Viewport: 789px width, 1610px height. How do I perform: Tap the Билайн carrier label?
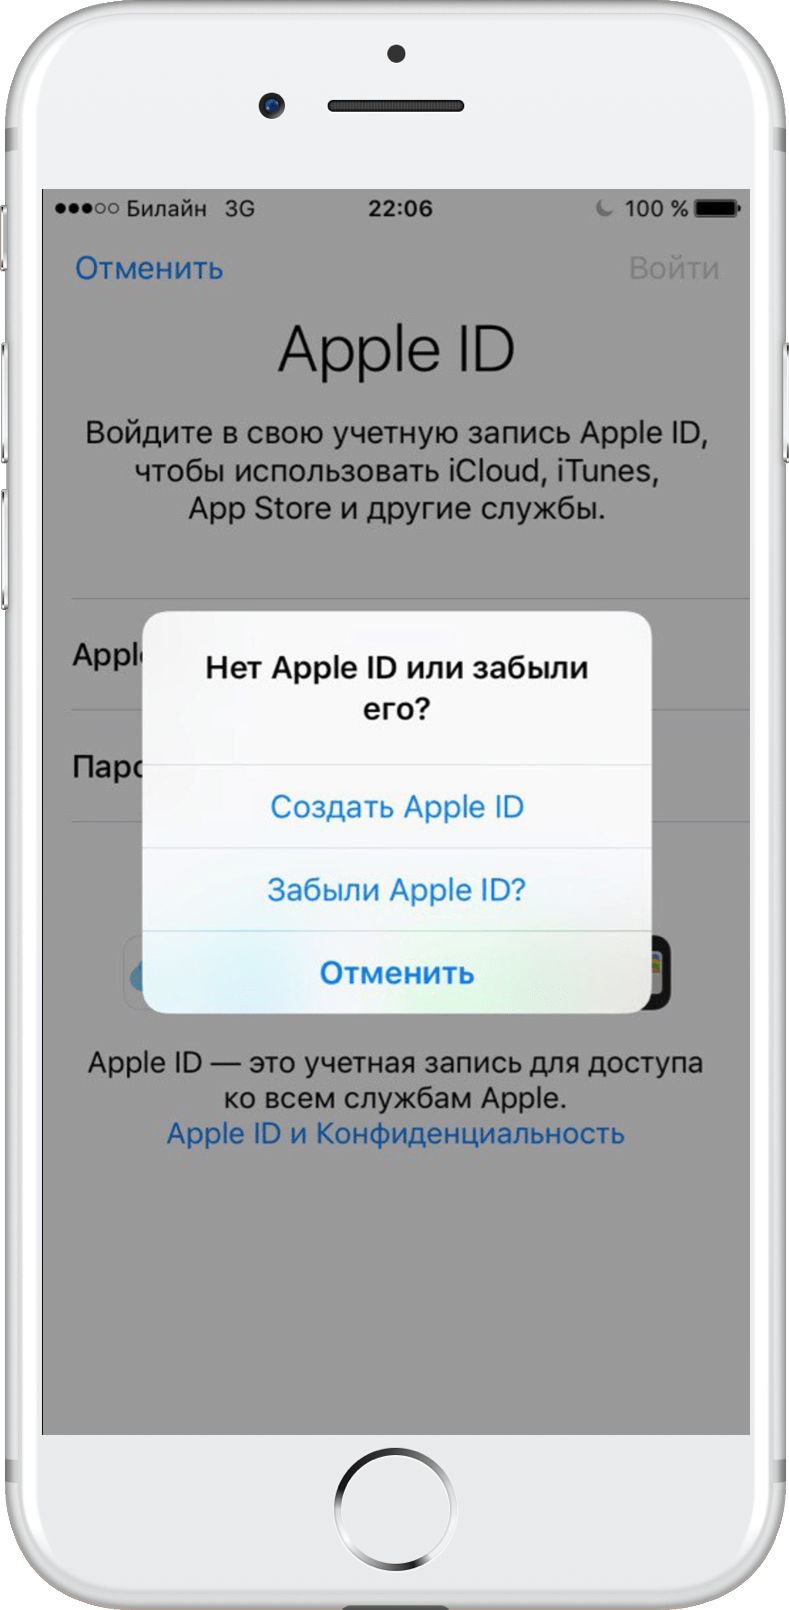pyautogui.click(x=167, y=208)
